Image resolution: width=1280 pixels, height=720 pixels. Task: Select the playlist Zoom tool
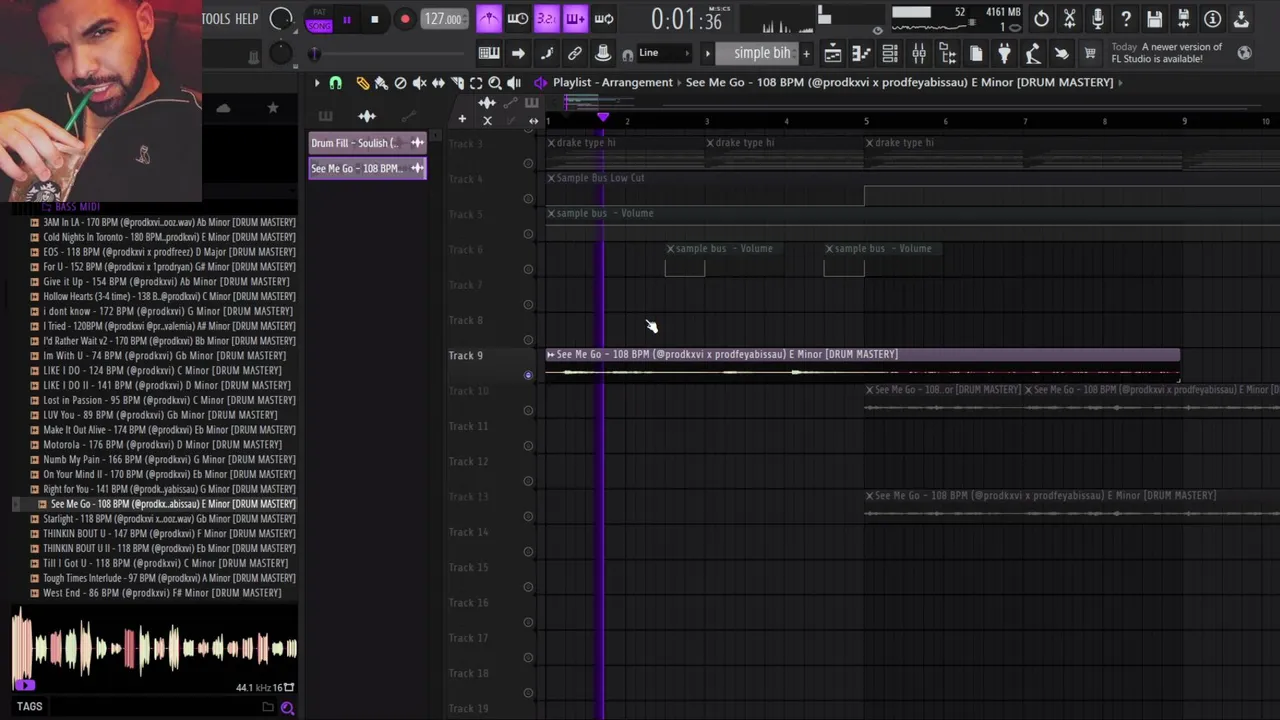click(495, 83)
